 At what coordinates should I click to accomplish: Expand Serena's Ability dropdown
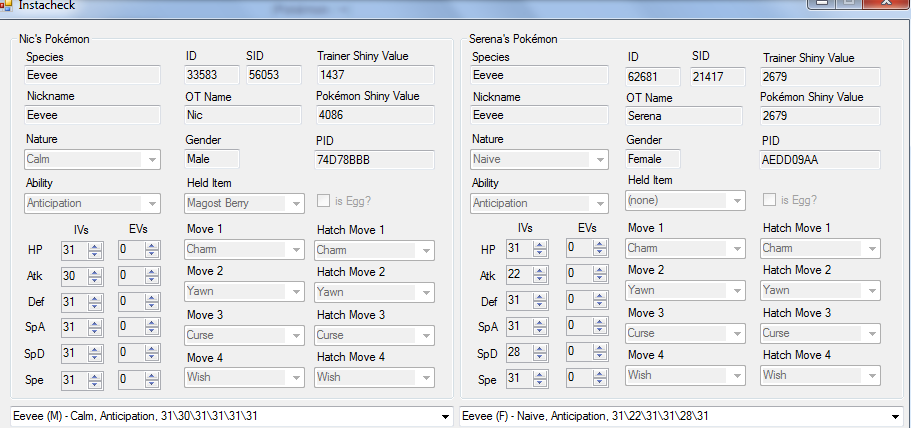(539, 203)
